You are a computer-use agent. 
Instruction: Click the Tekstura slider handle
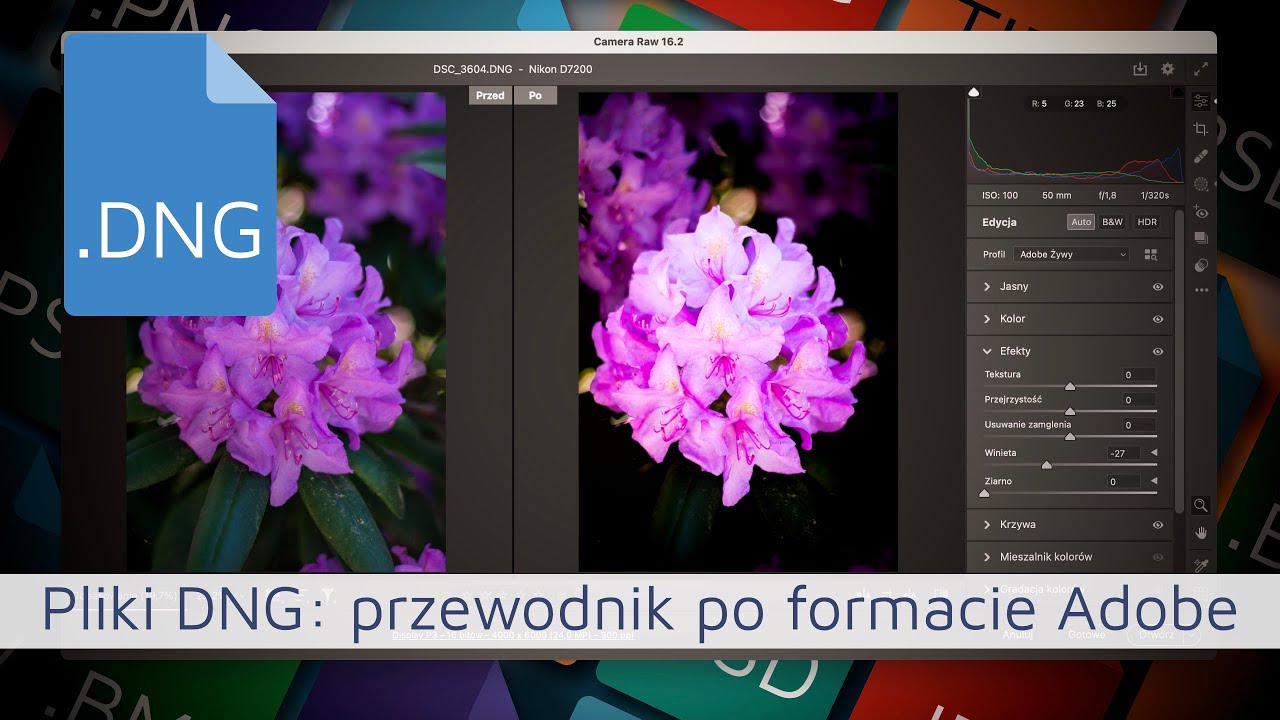click(x=1070, y=385)
